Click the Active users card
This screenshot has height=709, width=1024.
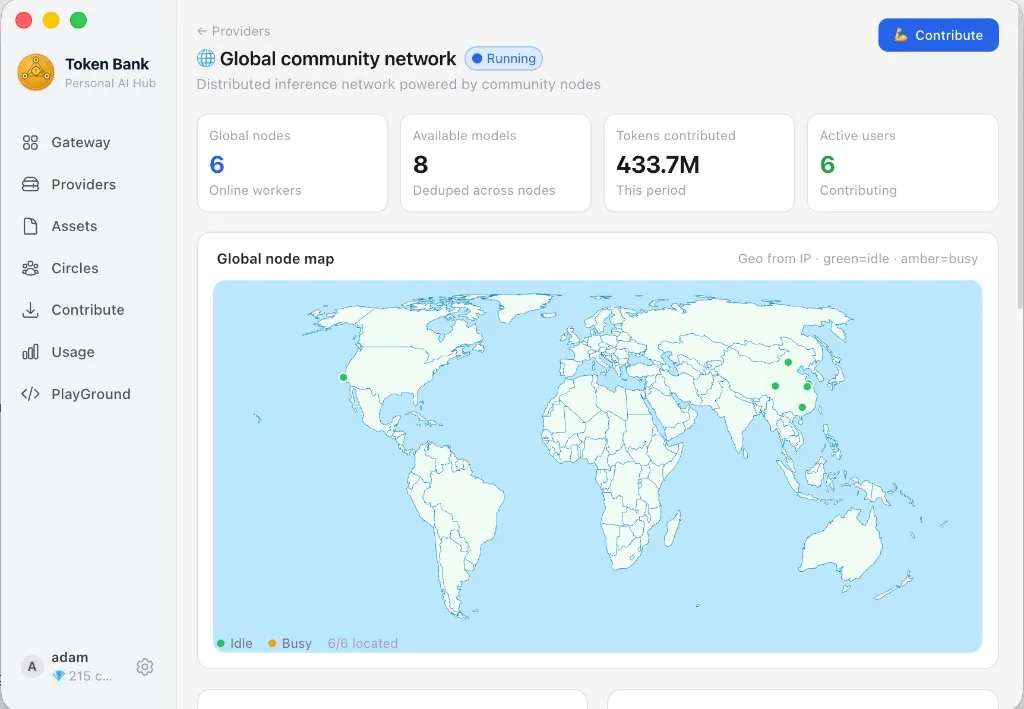click(903, 163)
